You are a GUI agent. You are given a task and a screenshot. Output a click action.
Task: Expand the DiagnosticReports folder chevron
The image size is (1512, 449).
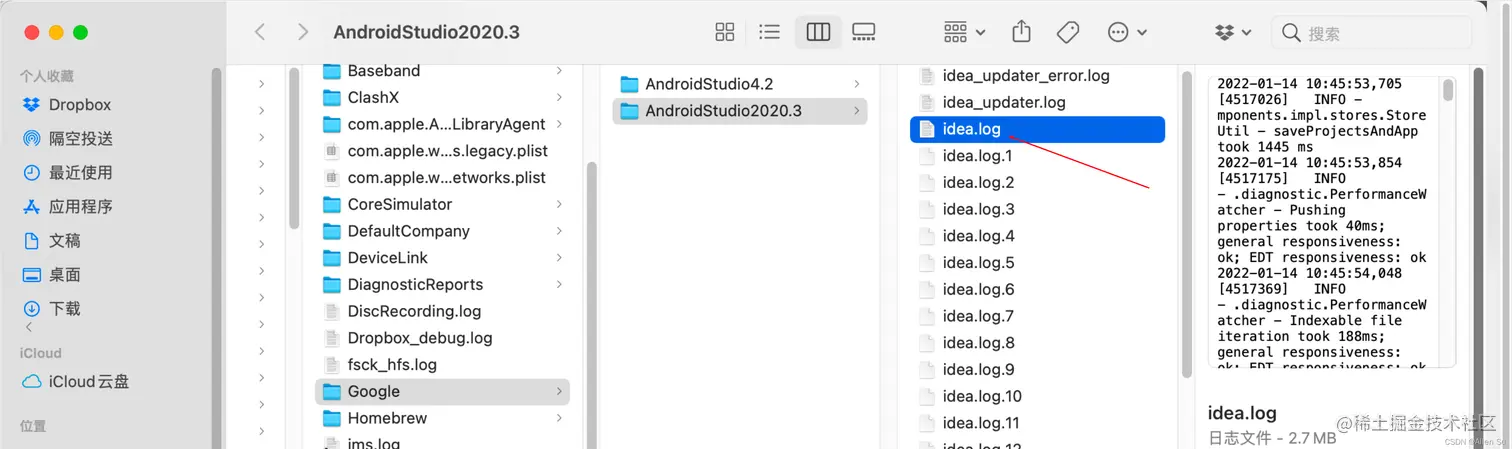click(x=559, y=284)
